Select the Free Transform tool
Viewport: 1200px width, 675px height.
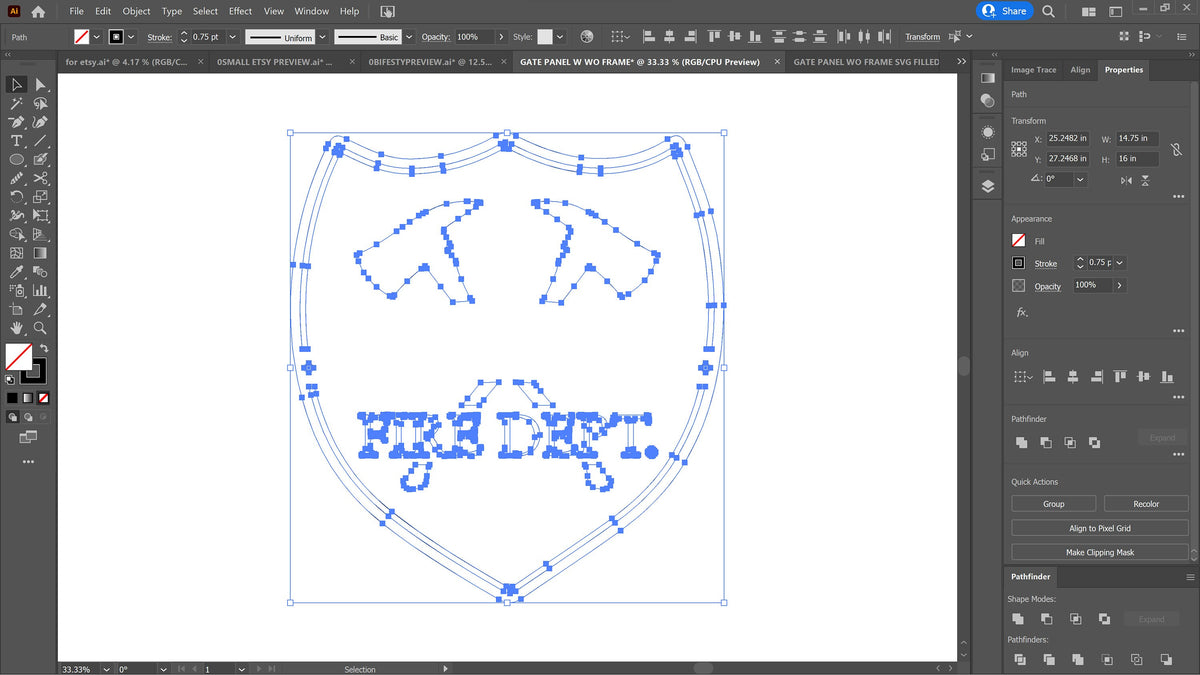pyautogui.click(x=41, y=215)
